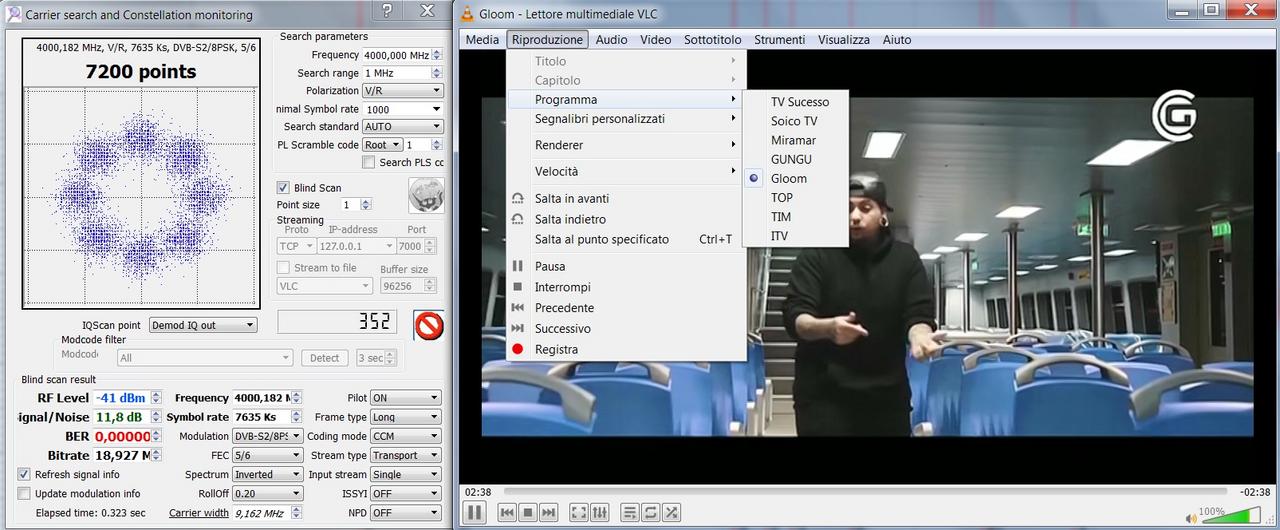Click the stop button in VLC's bottom toolbar
This screenshot has width=1280, height=530.
528,512
